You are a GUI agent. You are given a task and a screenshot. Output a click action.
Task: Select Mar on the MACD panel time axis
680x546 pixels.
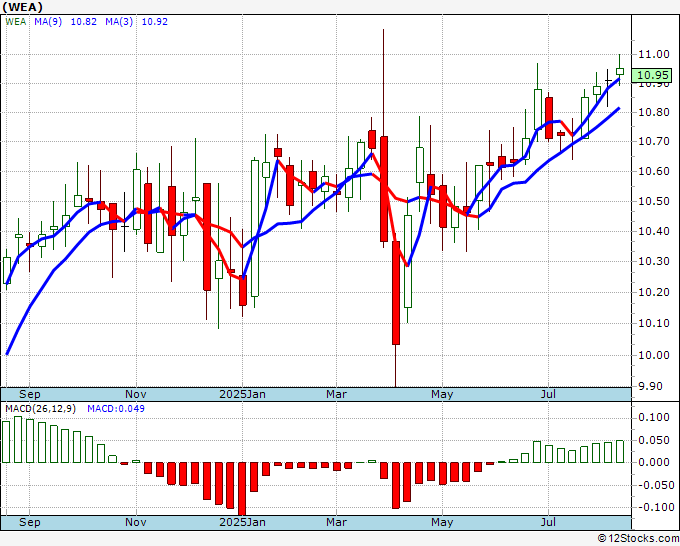(x=337, y=522)
